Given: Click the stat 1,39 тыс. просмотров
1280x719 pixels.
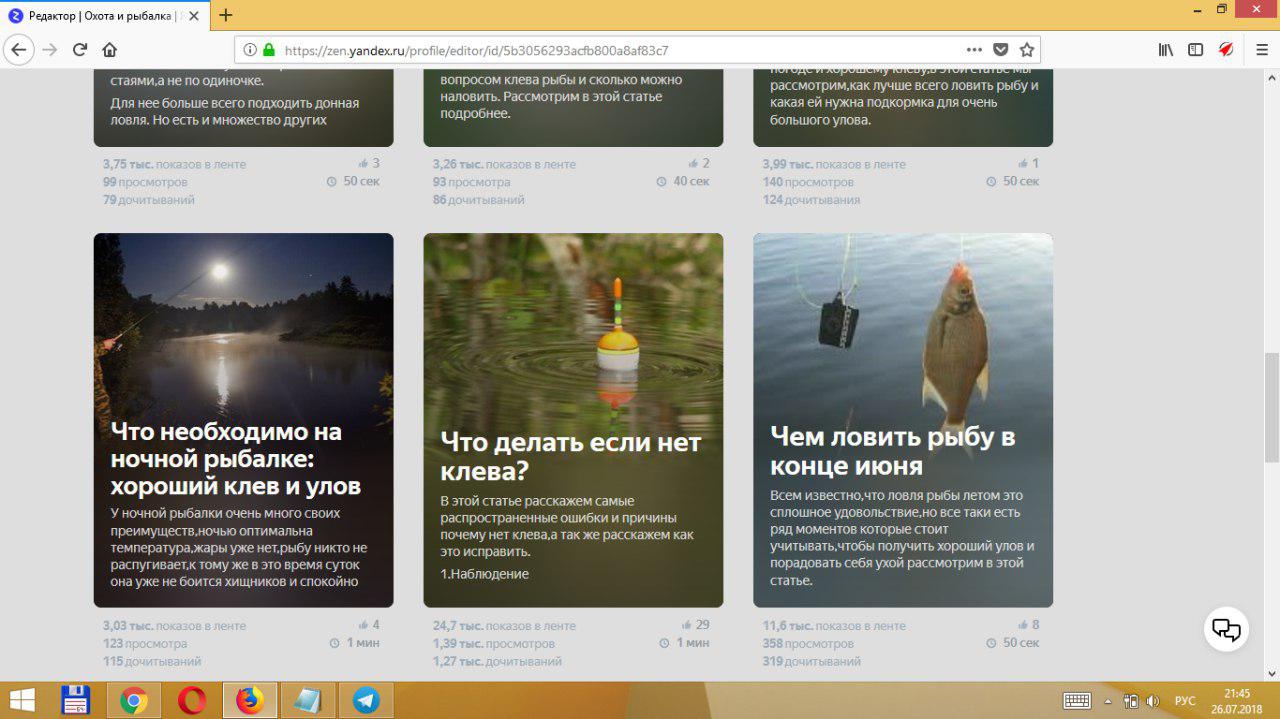Looking at the screenshot, I should click(x=493, y=644).
